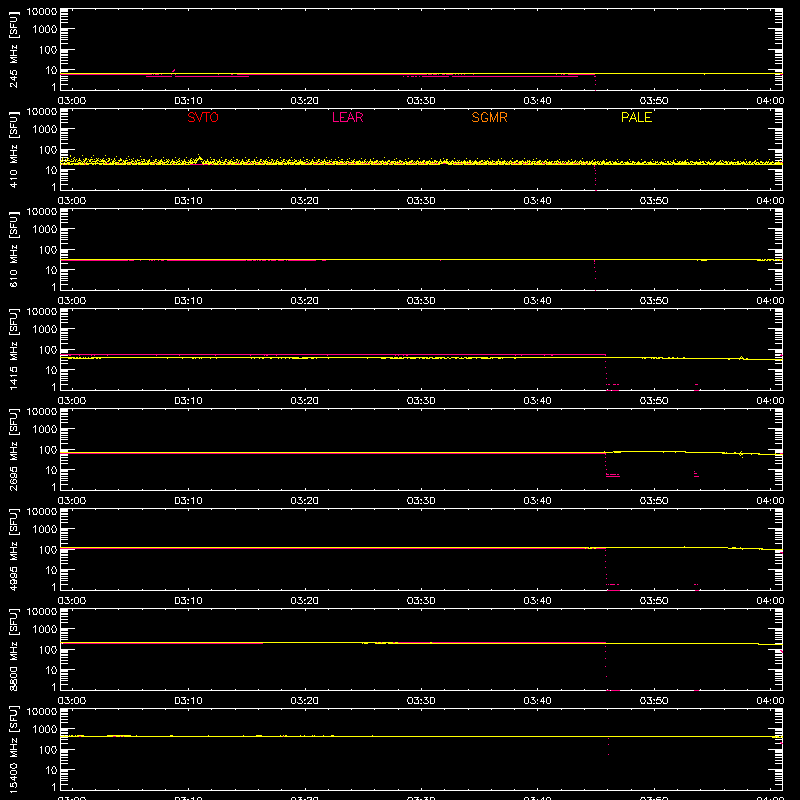Select the 100 y-axis value on 410 MHz plot

pyautogui.click(x=48, y=150)
